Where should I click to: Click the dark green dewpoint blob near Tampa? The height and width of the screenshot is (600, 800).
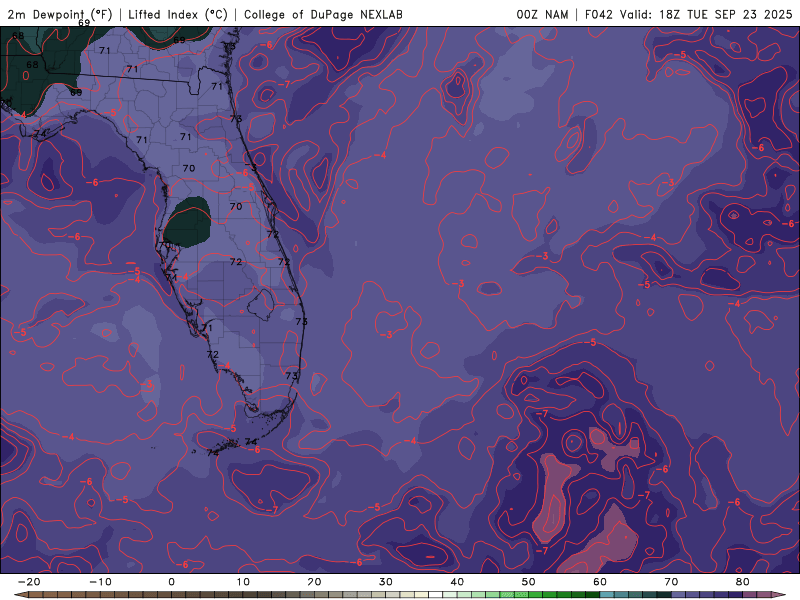[188, 222]
